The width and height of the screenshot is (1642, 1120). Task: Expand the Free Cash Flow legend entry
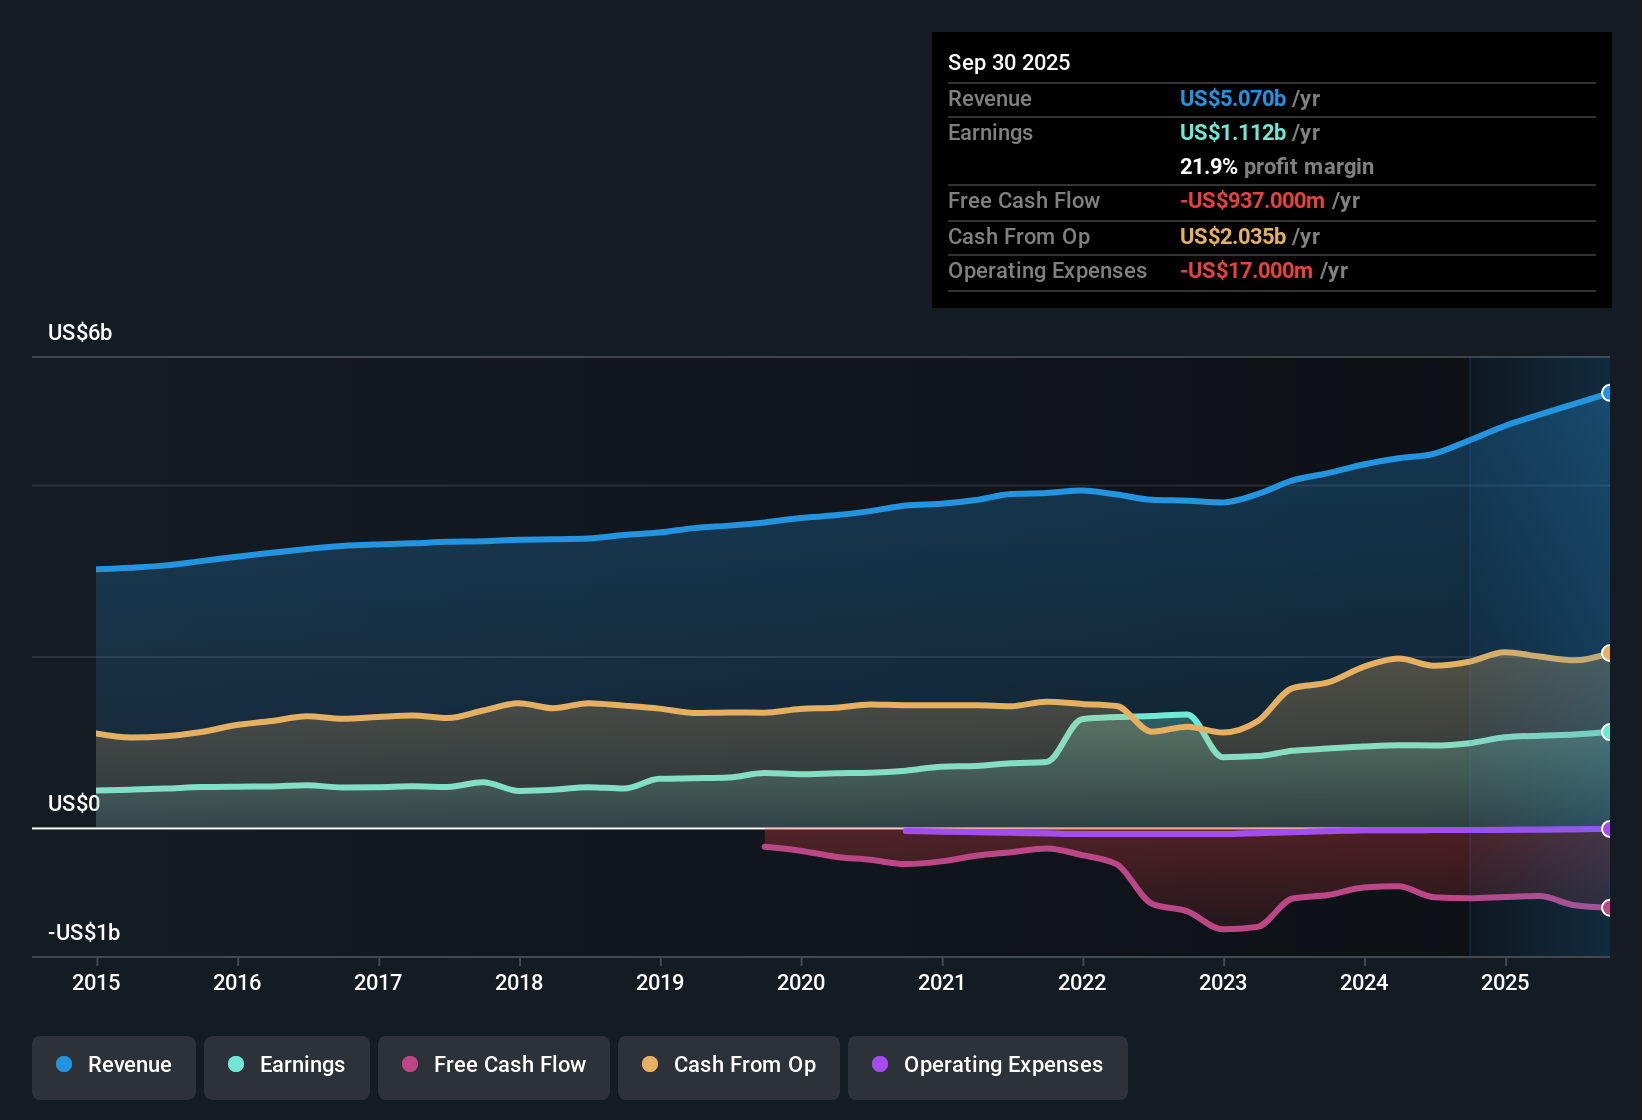(x=493, y=1065)
